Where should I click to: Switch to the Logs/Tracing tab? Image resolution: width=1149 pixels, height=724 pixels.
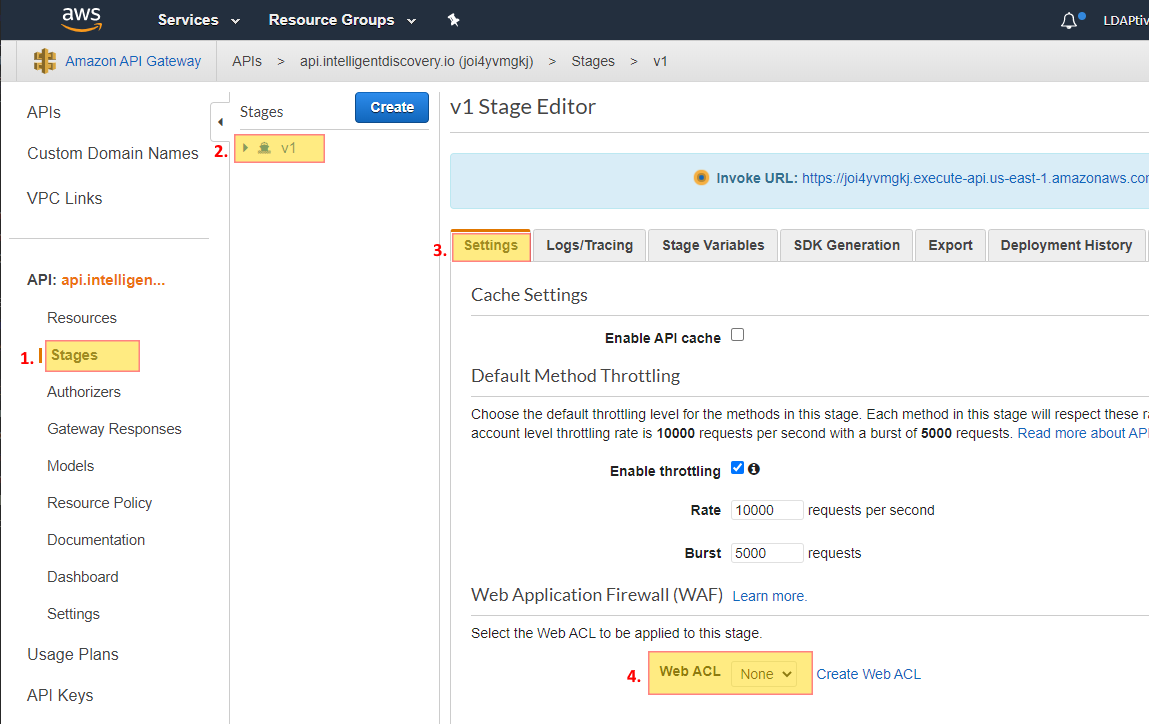pyautogui.click(x=590, y=245)
